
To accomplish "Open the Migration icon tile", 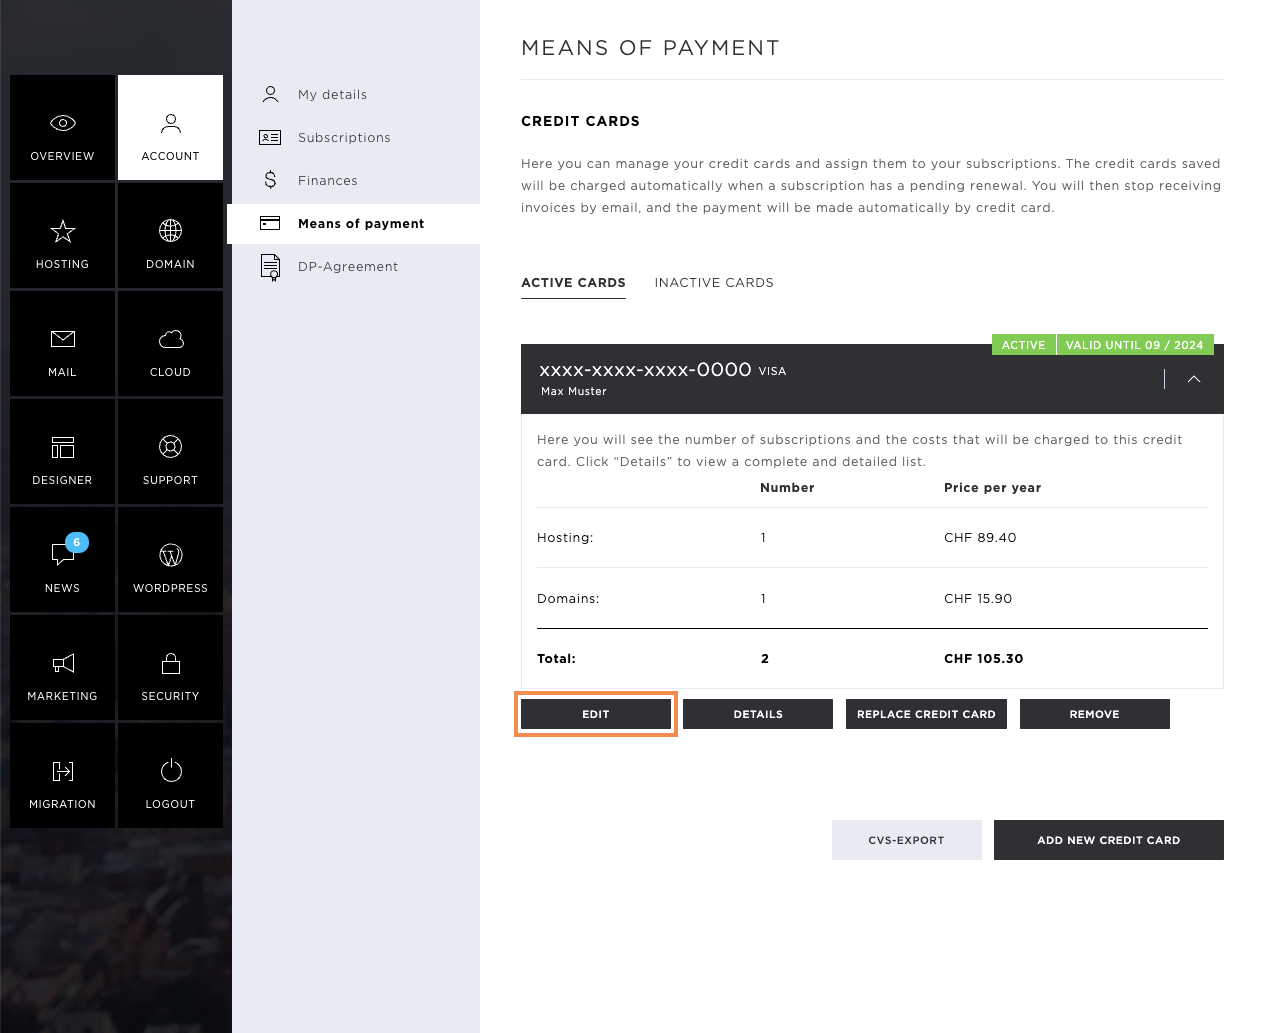I will (62, 776).
